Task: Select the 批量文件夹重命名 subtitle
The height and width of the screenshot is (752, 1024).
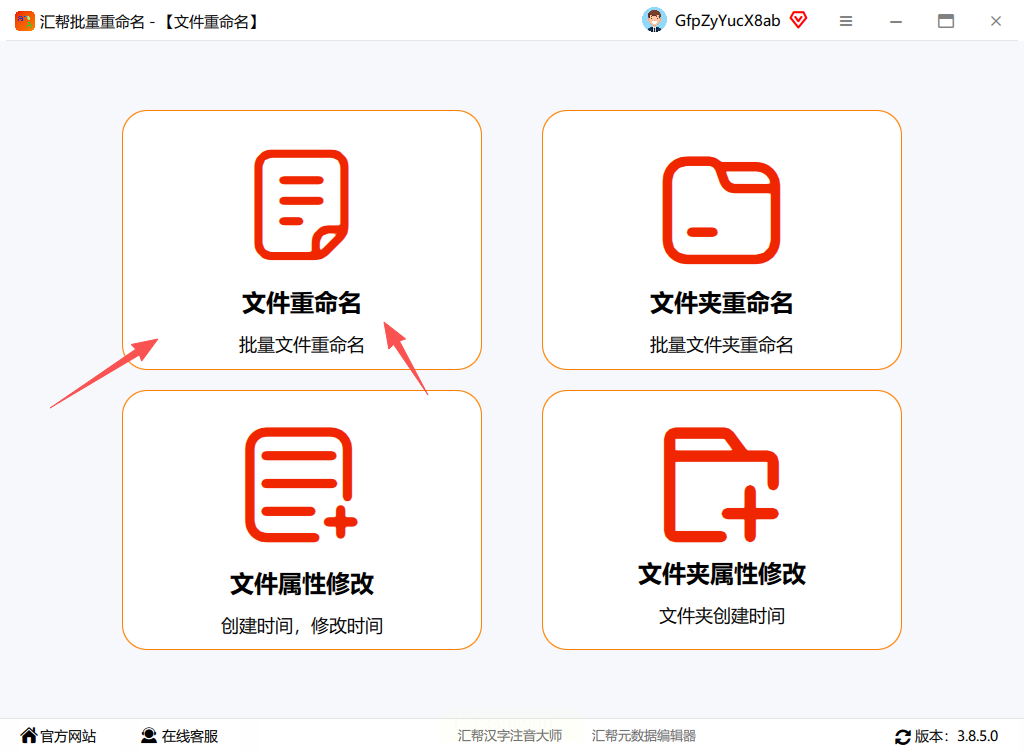Action: [721, 345]
